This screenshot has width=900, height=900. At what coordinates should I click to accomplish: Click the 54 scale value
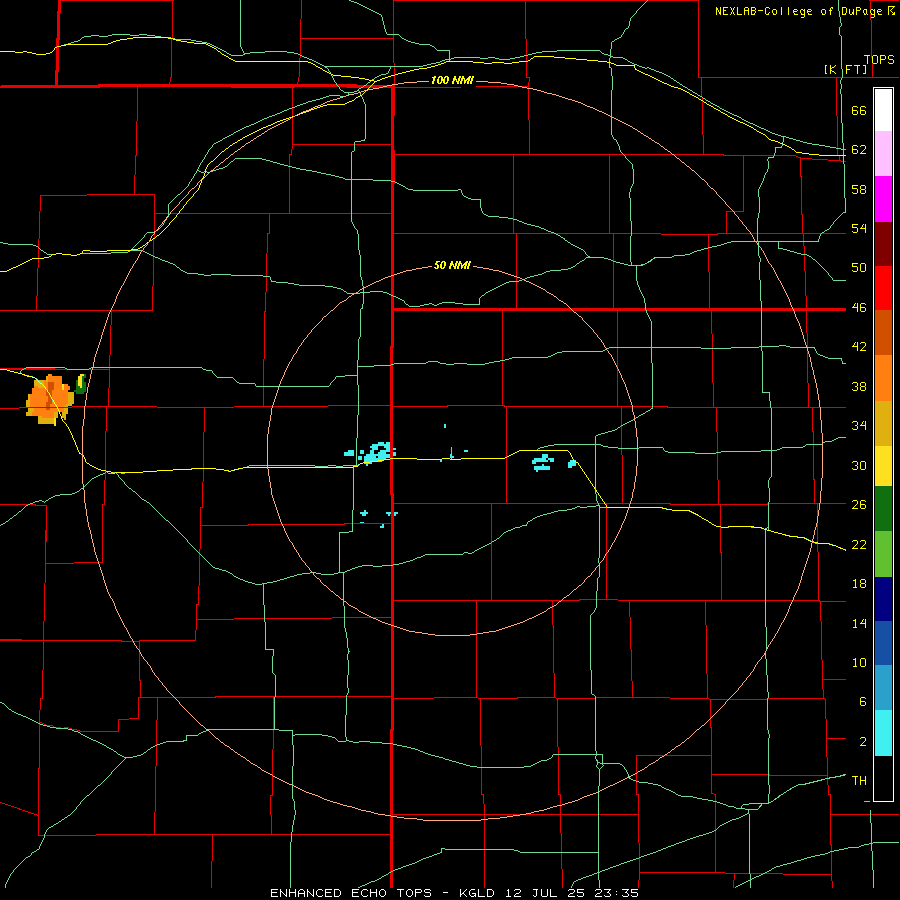point(859,228)
